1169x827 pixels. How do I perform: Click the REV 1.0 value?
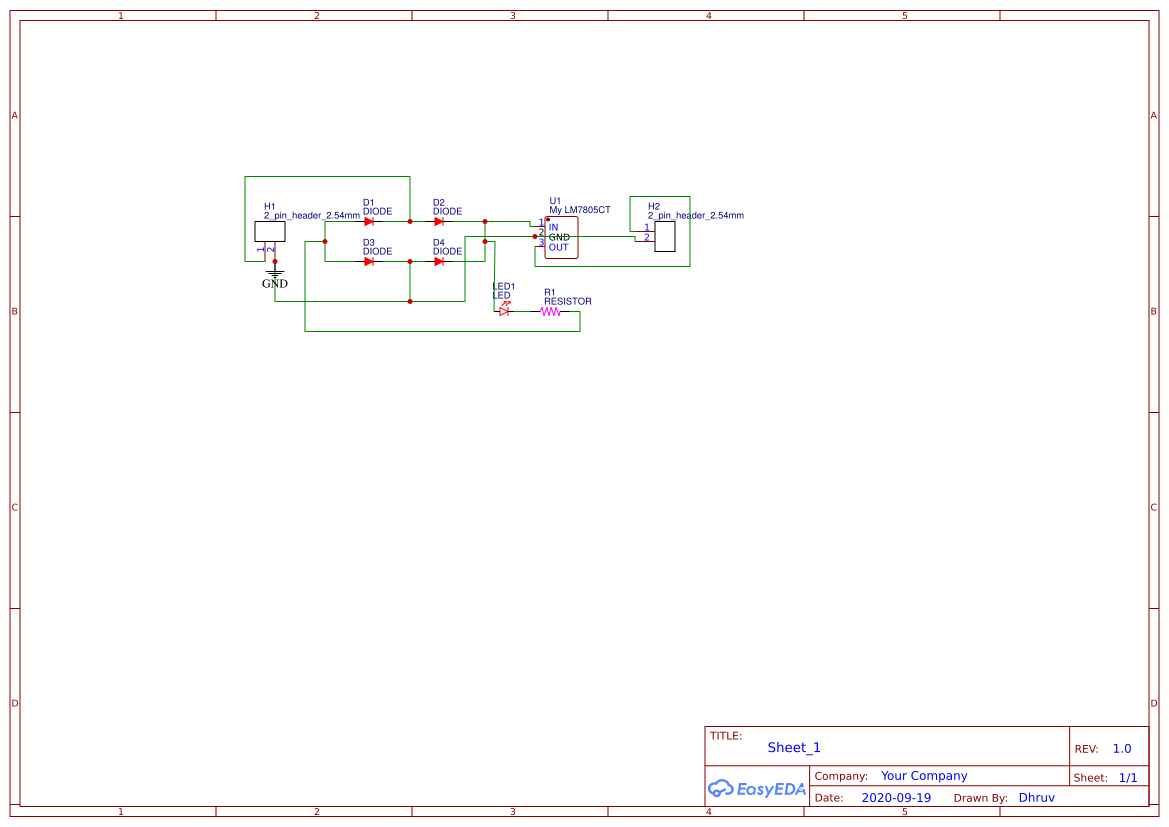(1120, 748)
